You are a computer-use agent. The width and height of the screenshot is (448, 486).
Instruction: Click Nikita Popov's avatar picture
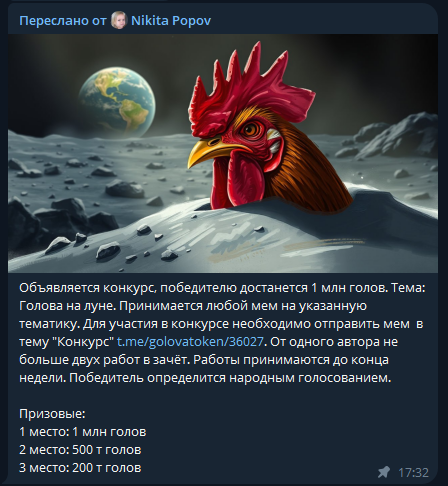point(119,20)
